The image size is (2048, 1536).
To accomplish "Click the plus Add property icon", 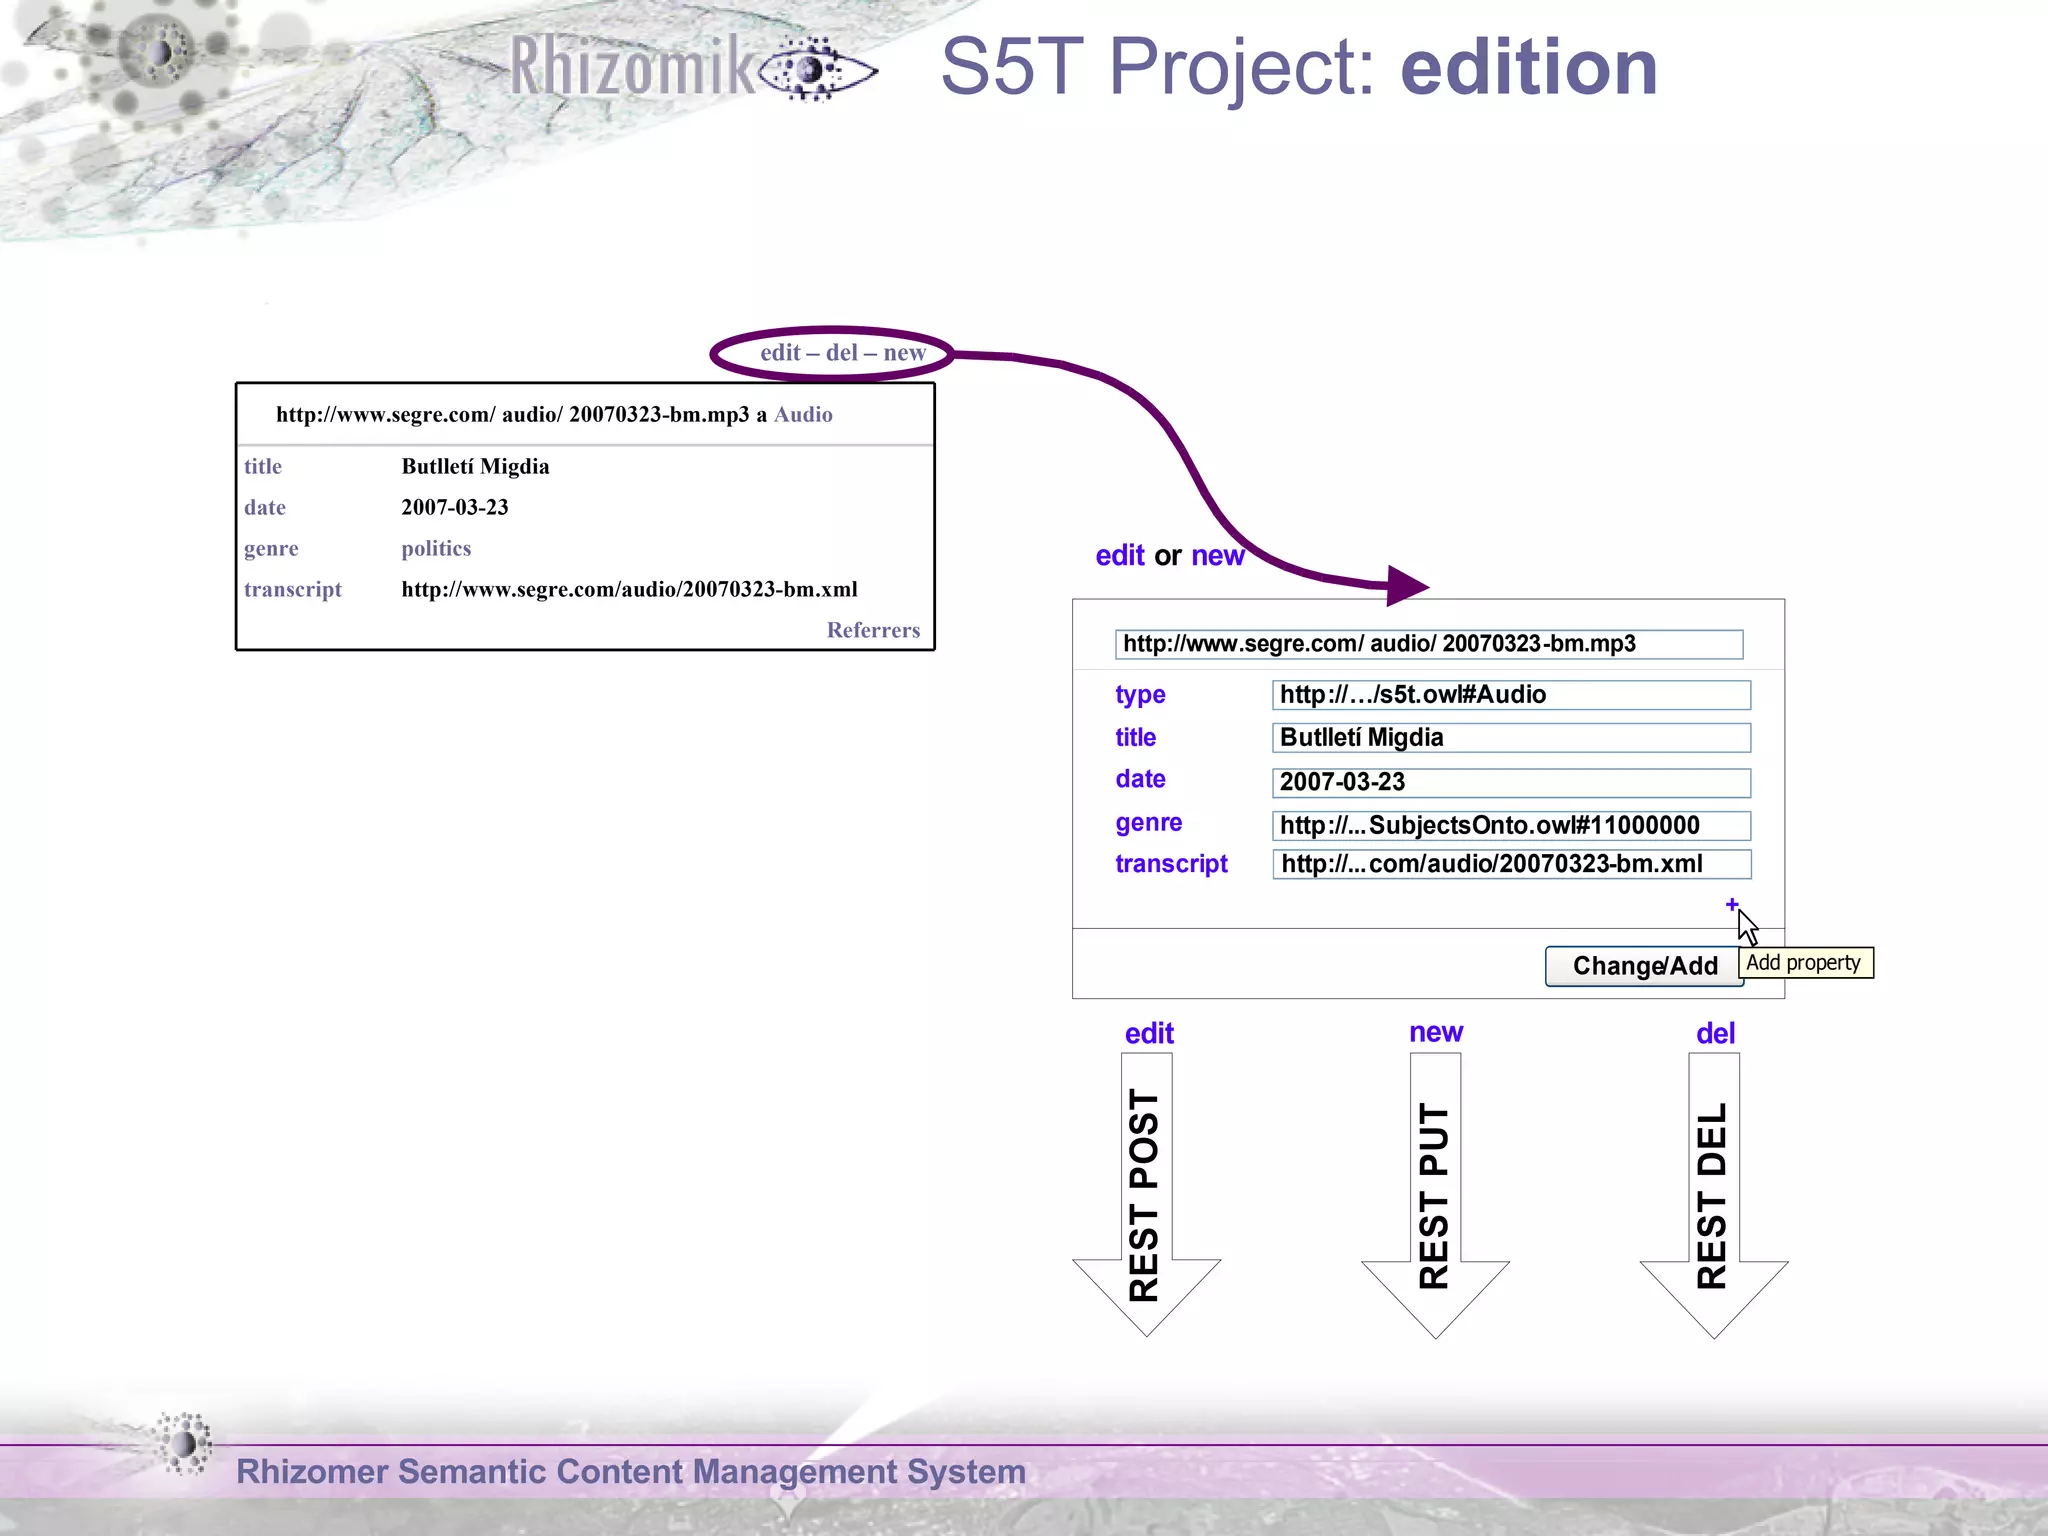I will click(1732, 904).
